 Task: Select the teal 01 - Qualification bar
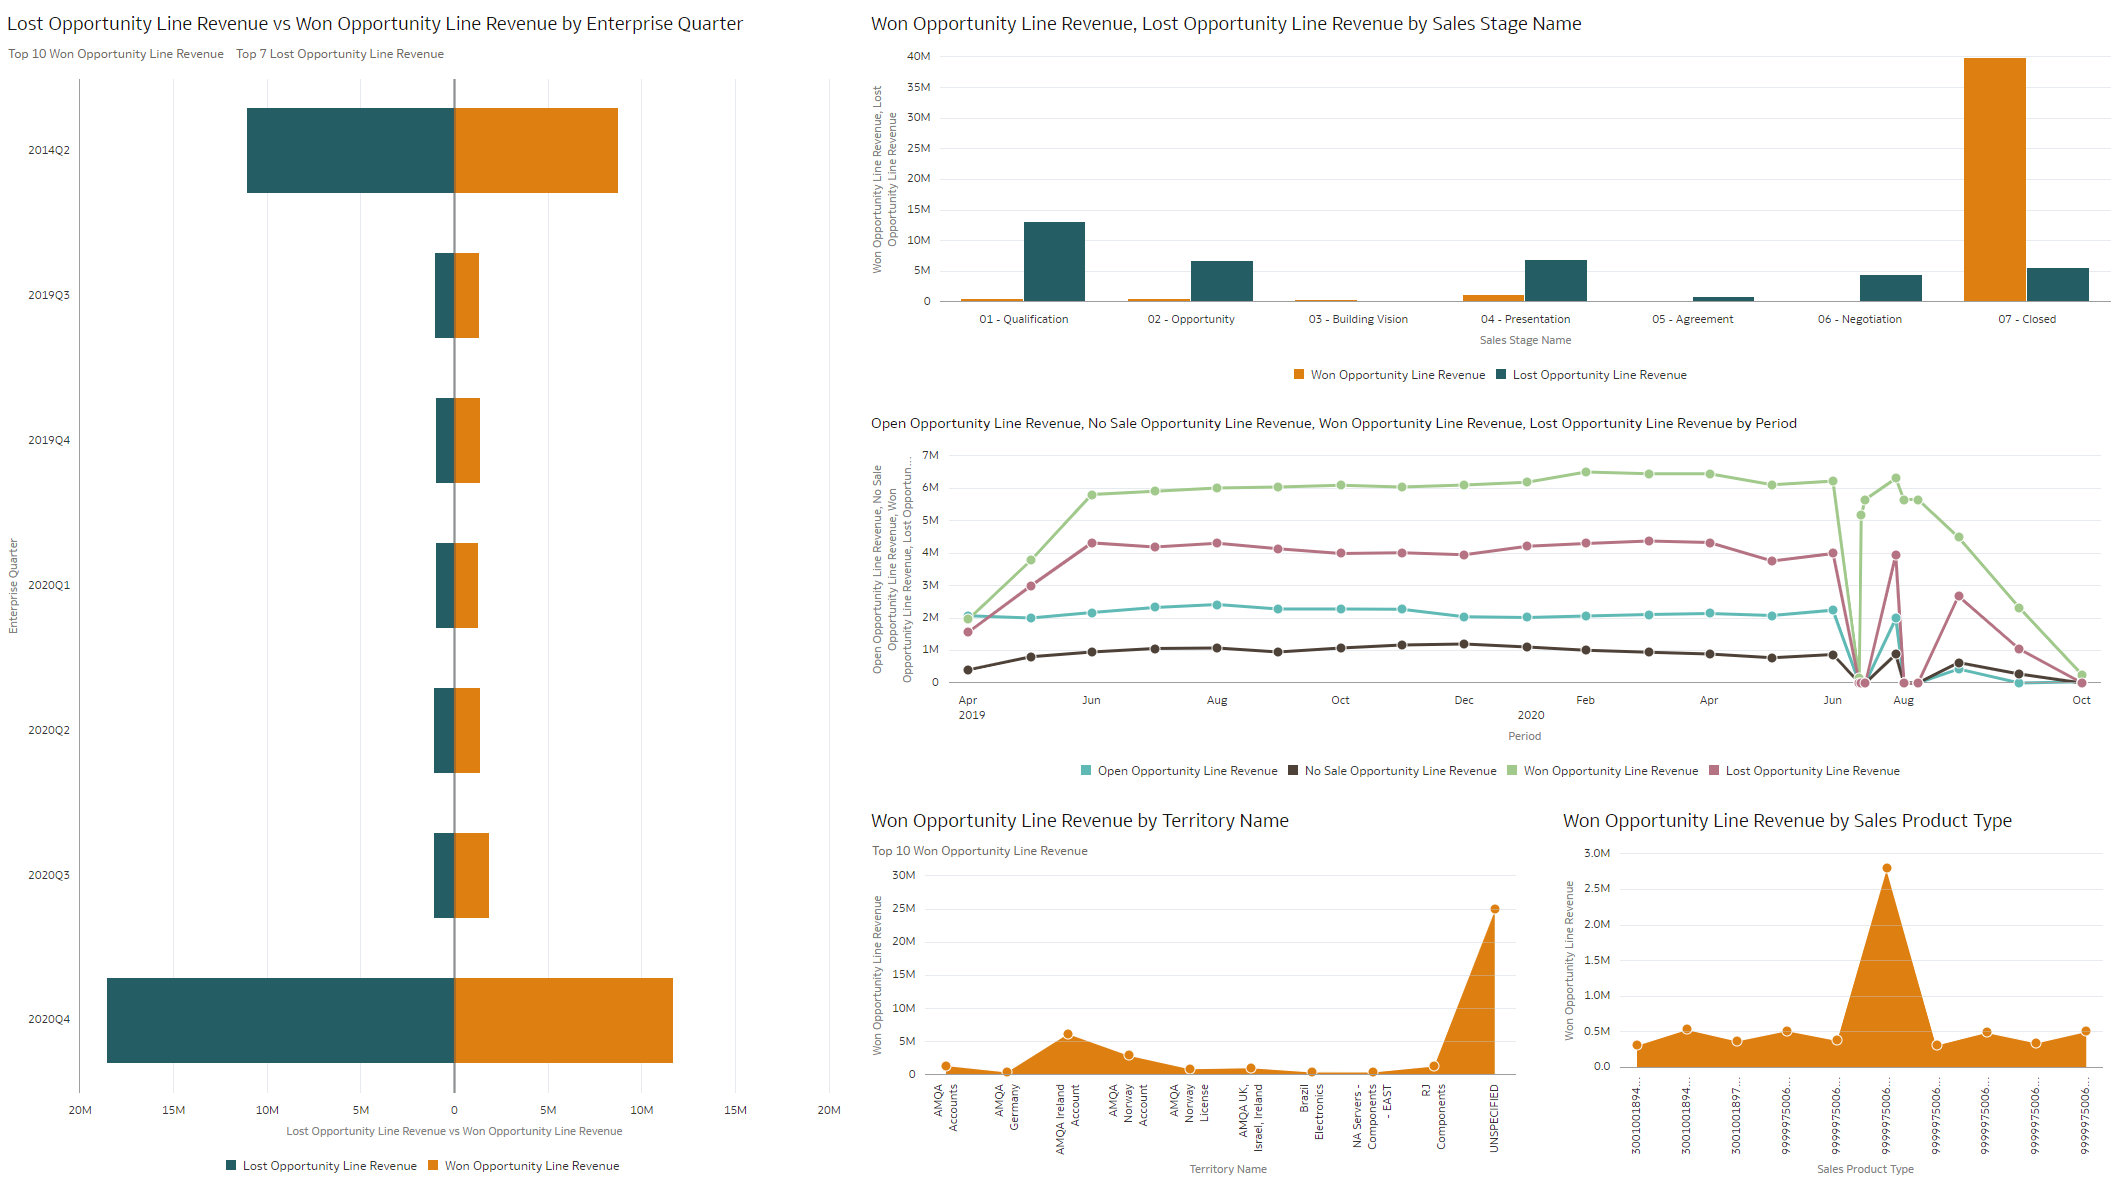(x=1052, y=260)
